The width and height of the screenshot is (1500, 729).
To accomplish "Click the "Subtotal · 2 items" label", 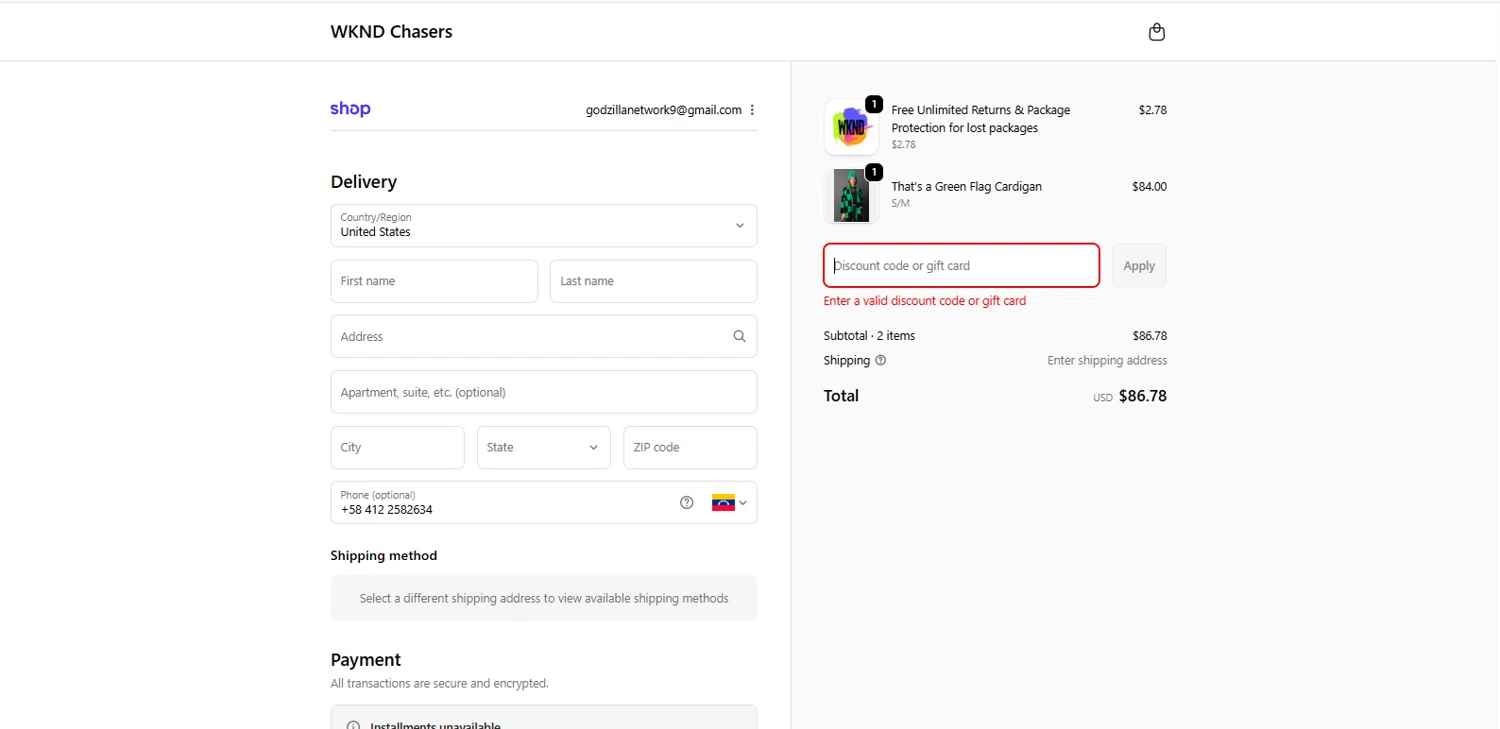I will [x=869, y=336].
